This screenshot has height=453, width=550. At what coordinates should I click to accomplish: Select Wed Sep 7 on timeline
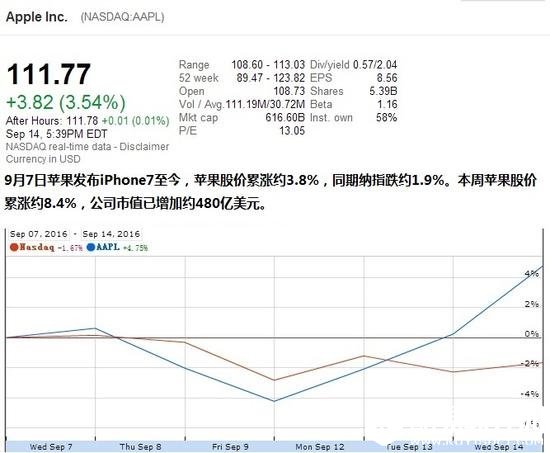(x=51, y=447)
